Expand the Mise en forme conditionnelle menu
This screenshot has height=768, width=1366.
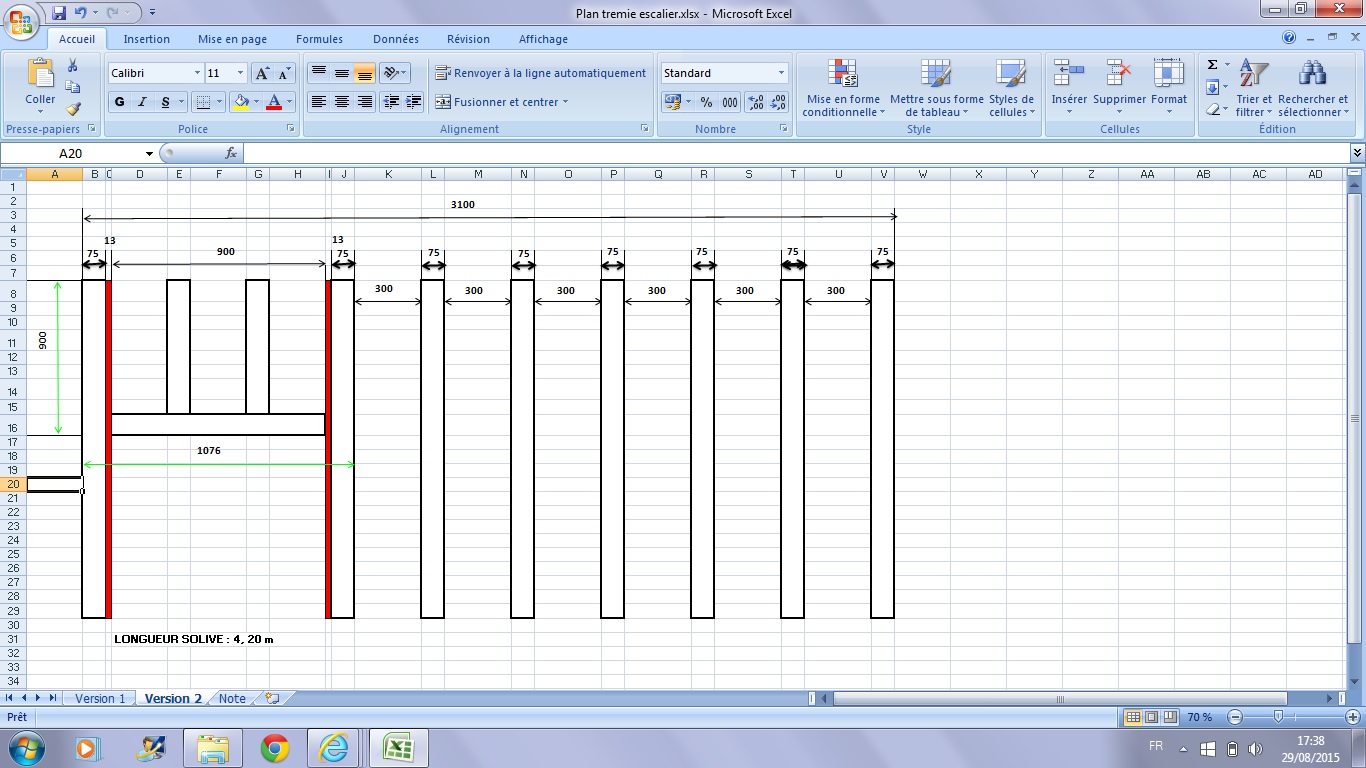[x=843, y=88]
